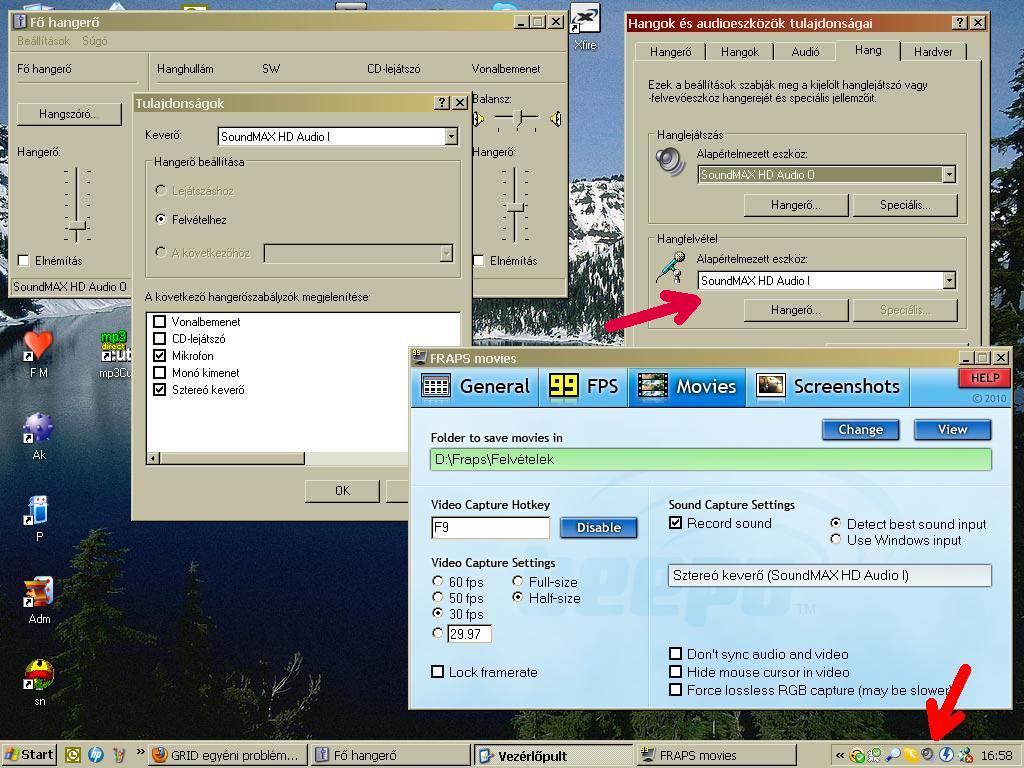1024x768 pixels.
Task: Switch to the Audió tab
Action: [x=805, y=52]
